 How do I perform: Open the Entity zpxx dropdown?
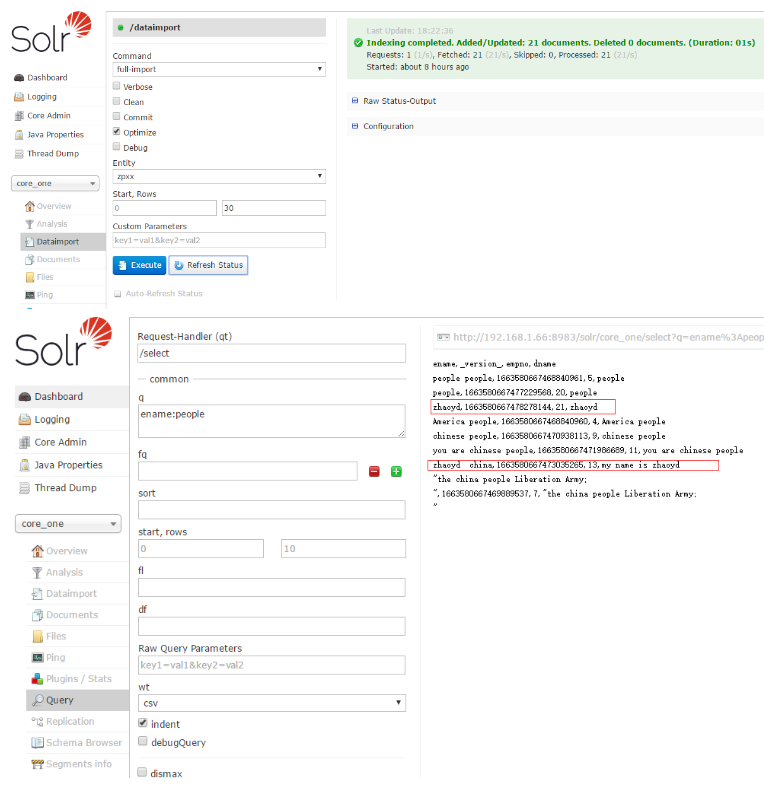tap(219, 176)
